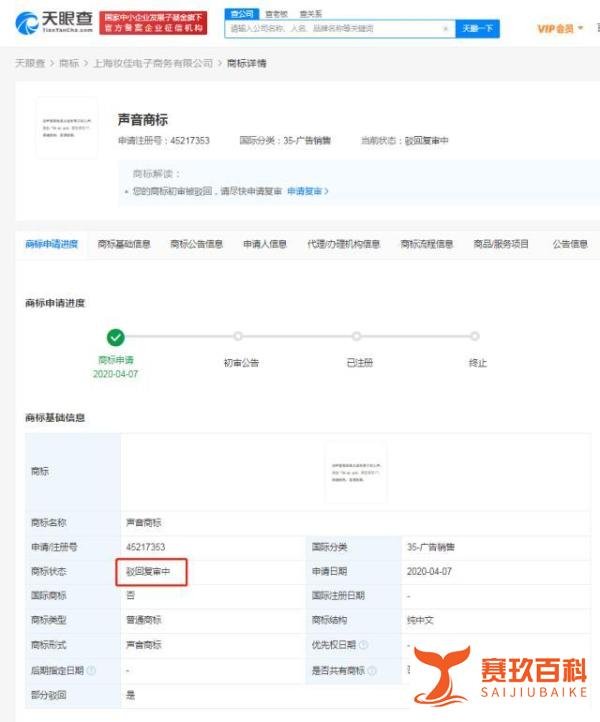Click the 声音商标 value in 商标形式 row
600x722 pixels.
point(144,645)
